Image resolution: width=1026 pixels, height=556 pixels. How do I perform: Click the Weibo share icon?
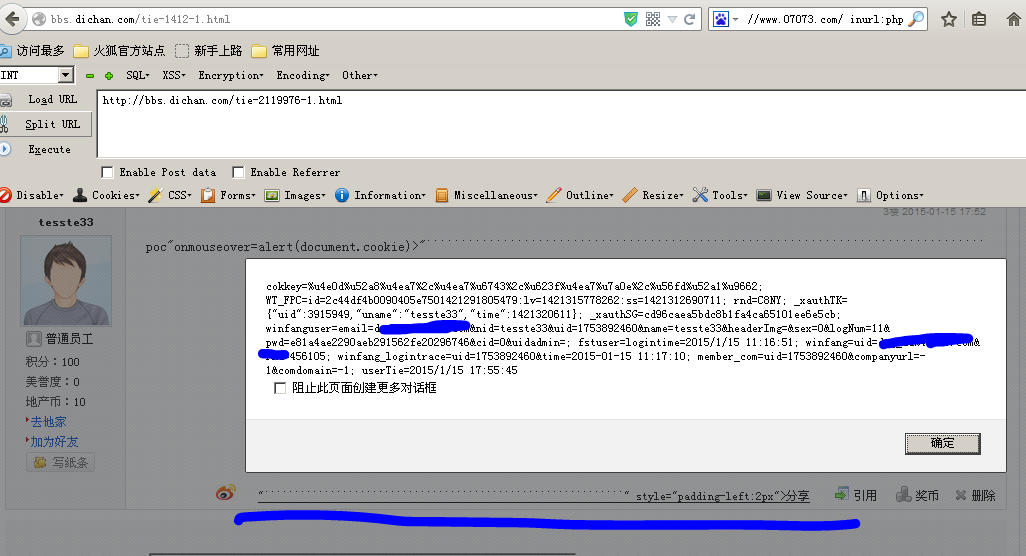226,493
